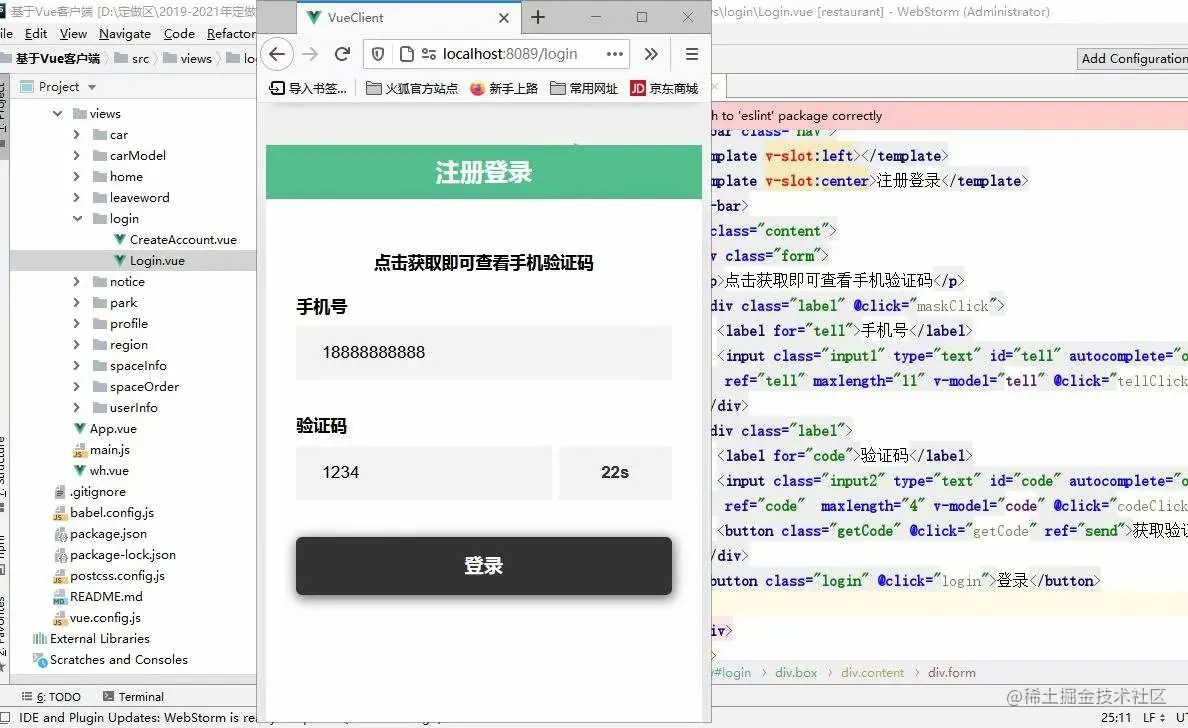
Task: Collapse the login folder
Action: (x=77, y=219)
